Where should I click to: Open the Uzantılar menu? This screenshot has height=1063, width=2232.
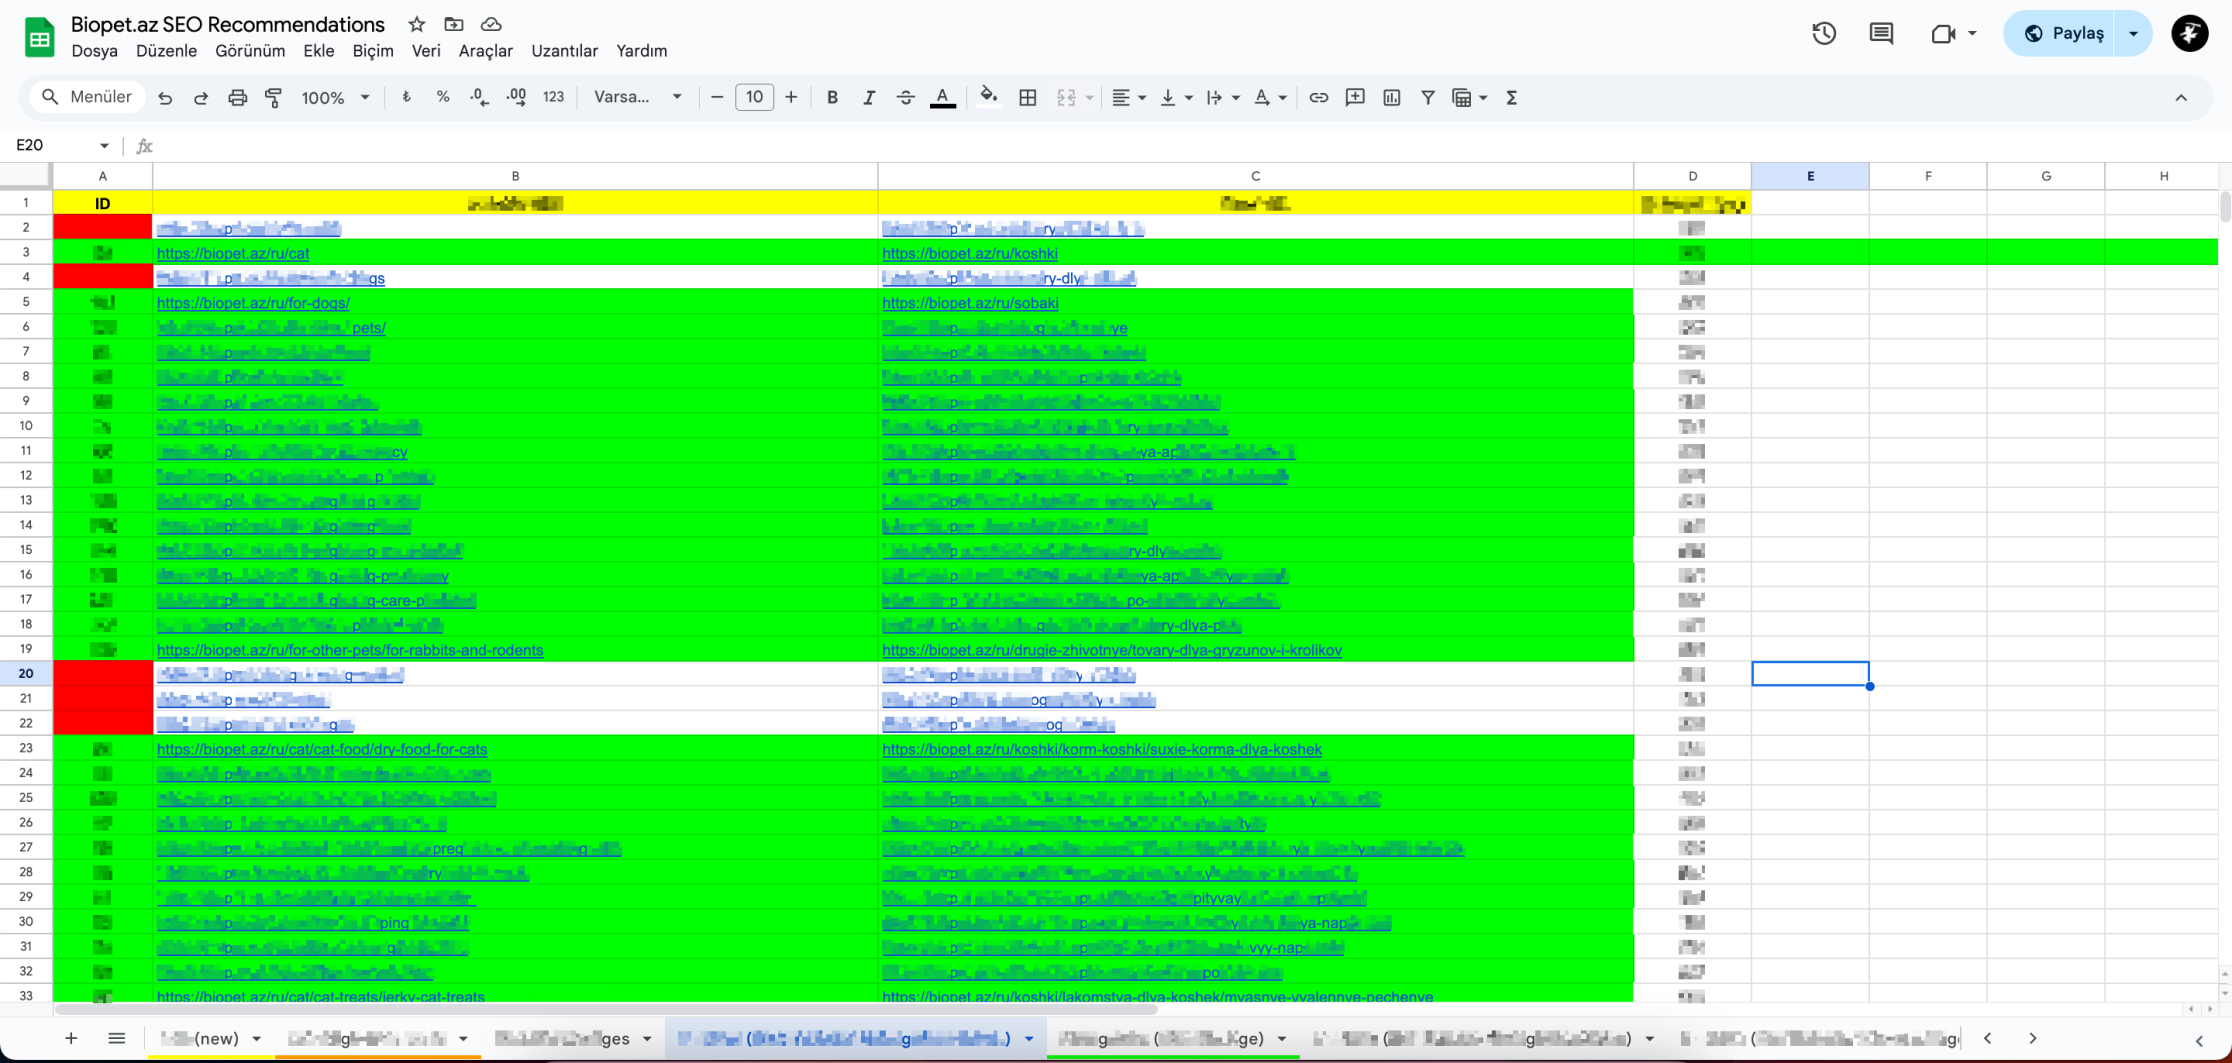point(564,51)
